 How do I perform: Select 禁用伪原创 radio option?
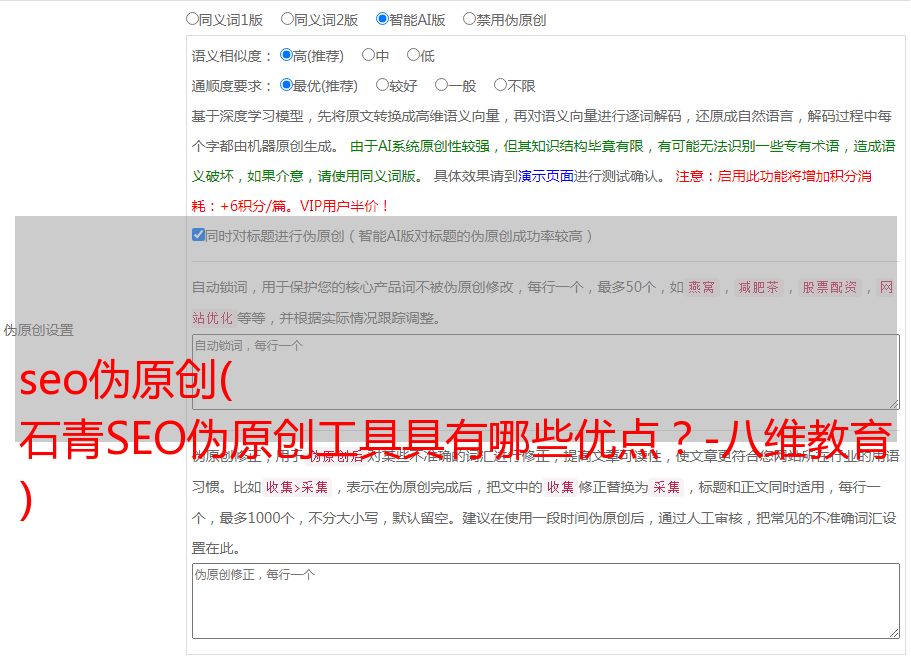469,19
